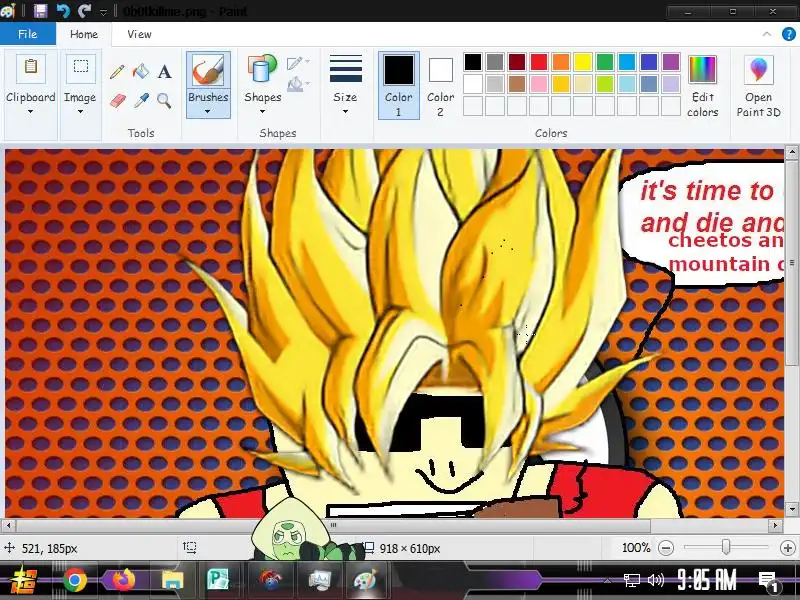Select Color 2 background box
The height and width of the screenshot is (600, 800).
440,85
